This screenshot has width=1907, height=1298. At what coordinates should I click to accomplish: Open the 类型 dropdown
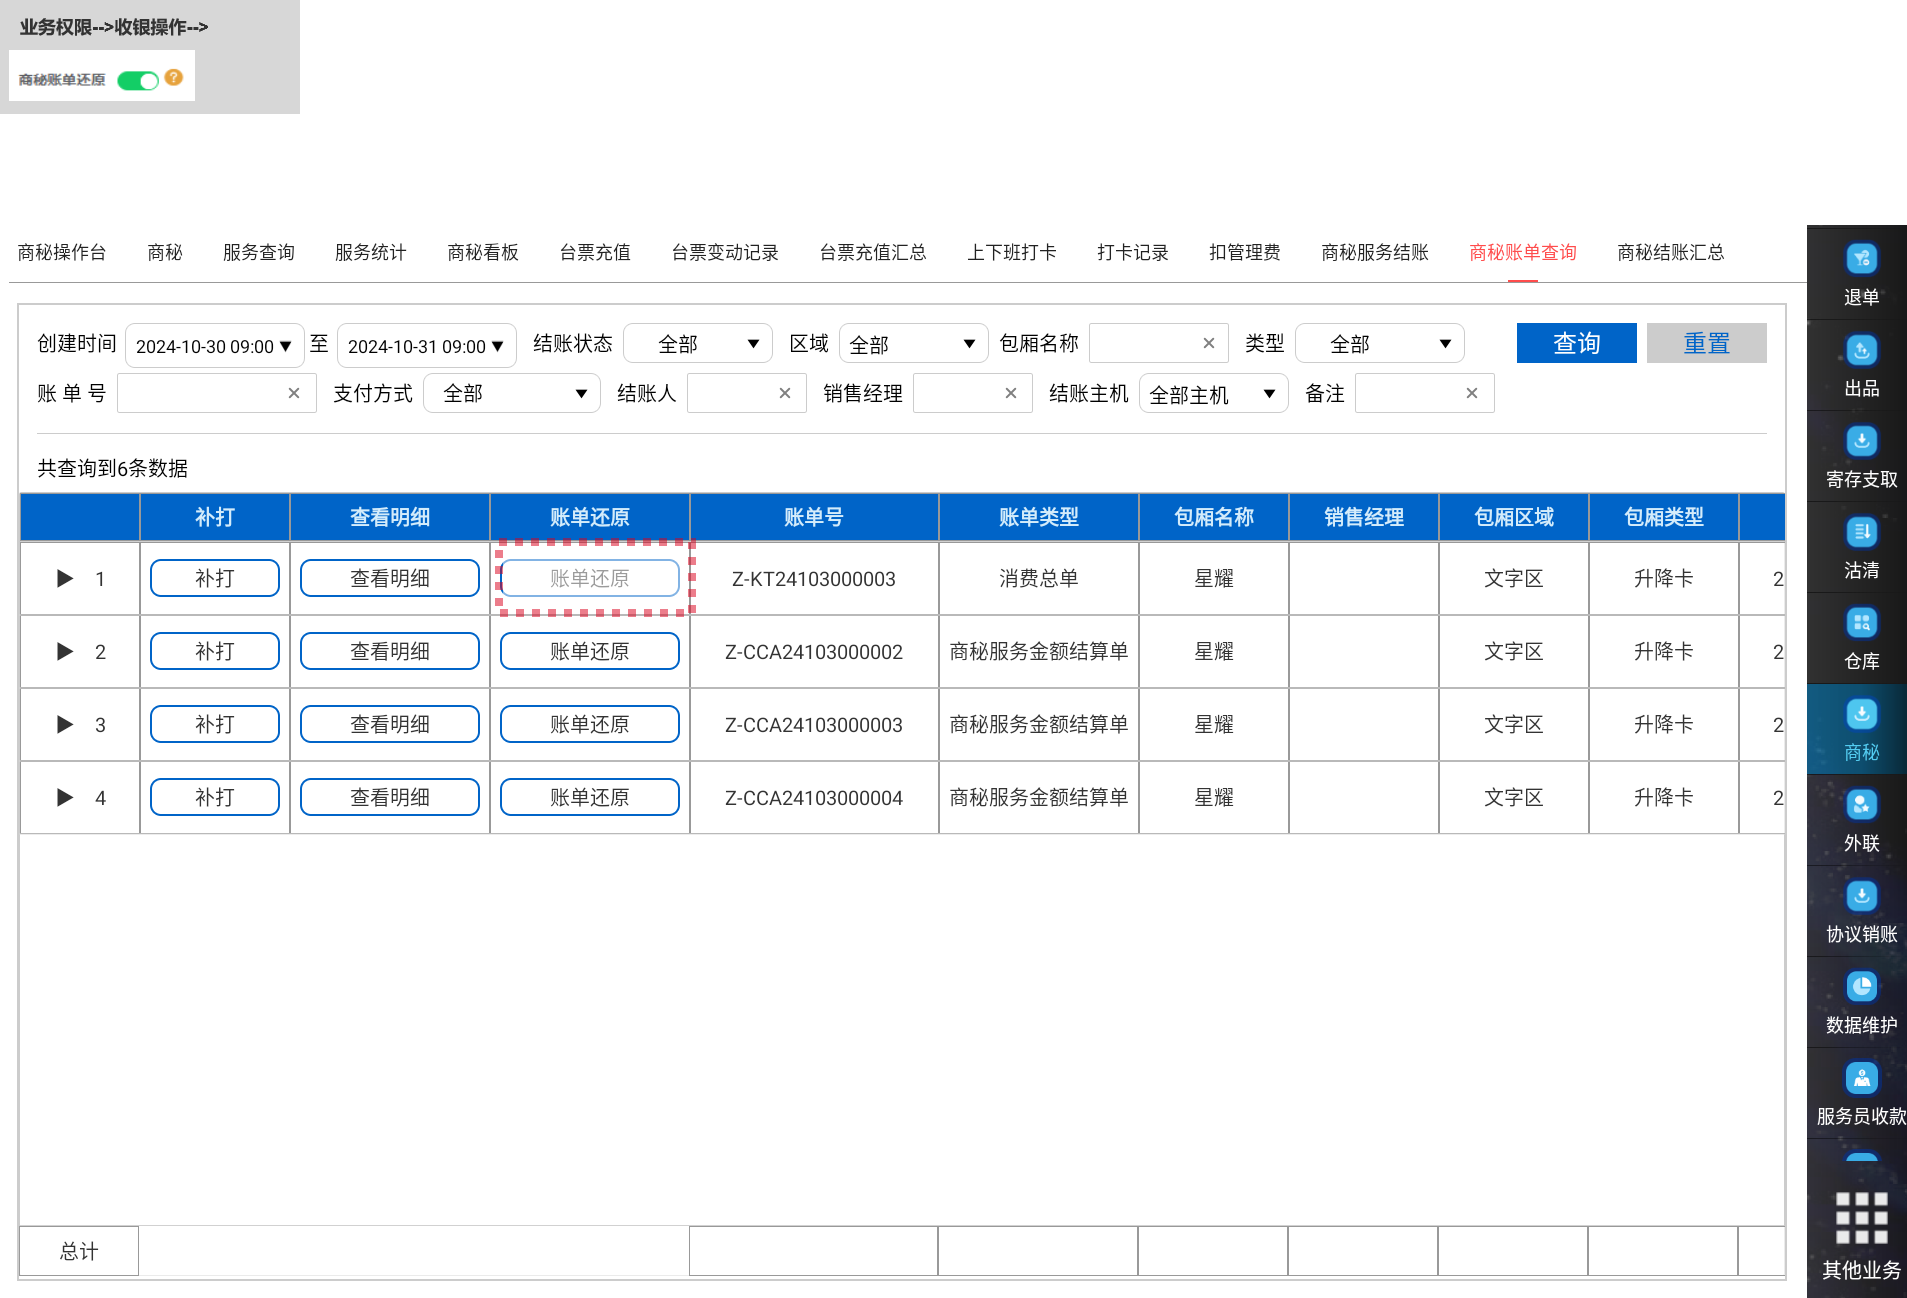(1380, 344)
